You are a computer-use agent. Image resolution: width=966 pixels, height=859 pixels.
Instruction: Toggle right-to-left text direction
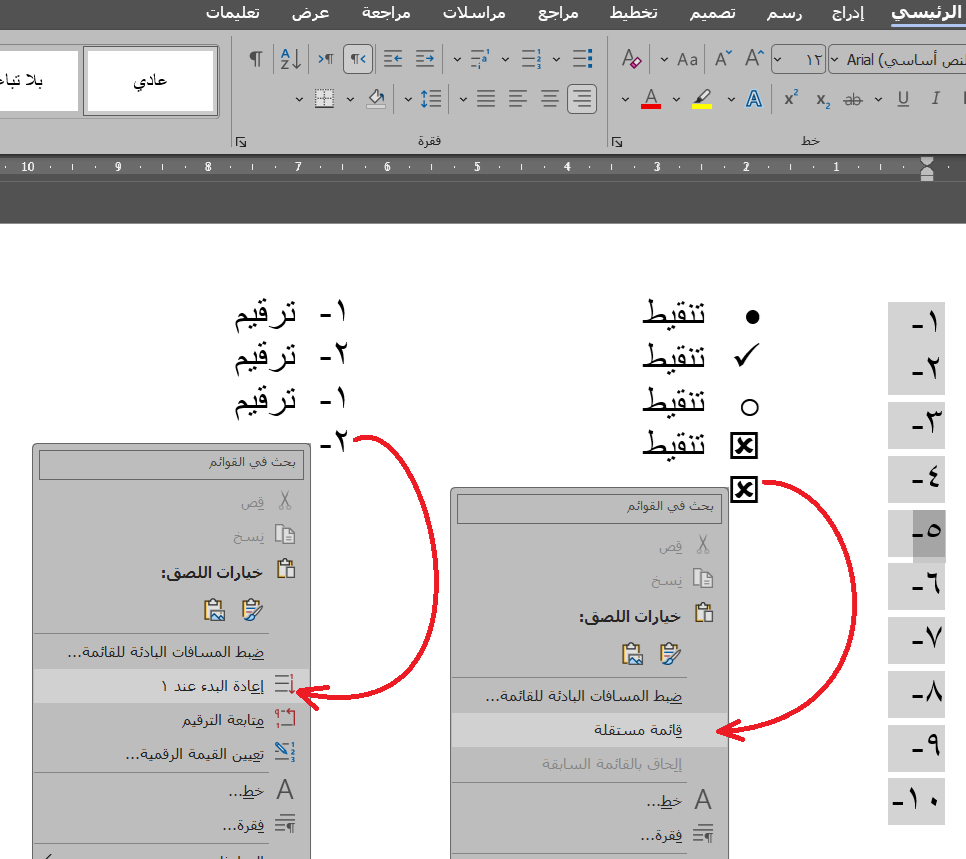[358, 59]
